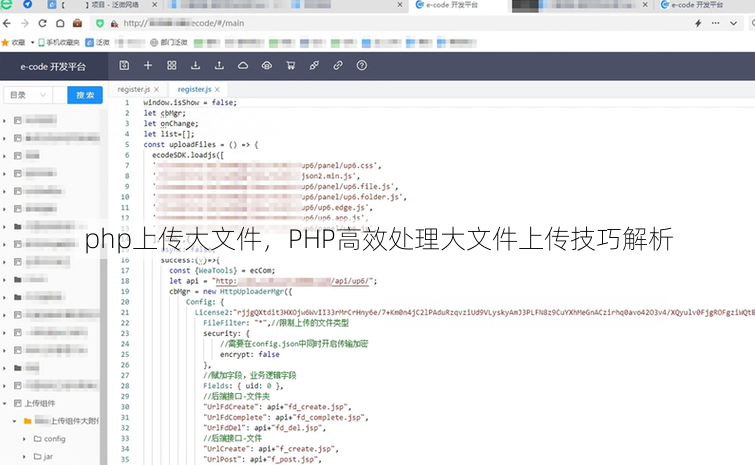Click the blue 搜索 button
Viewport: 755px width, 465px height.
[x=85, y=95]
